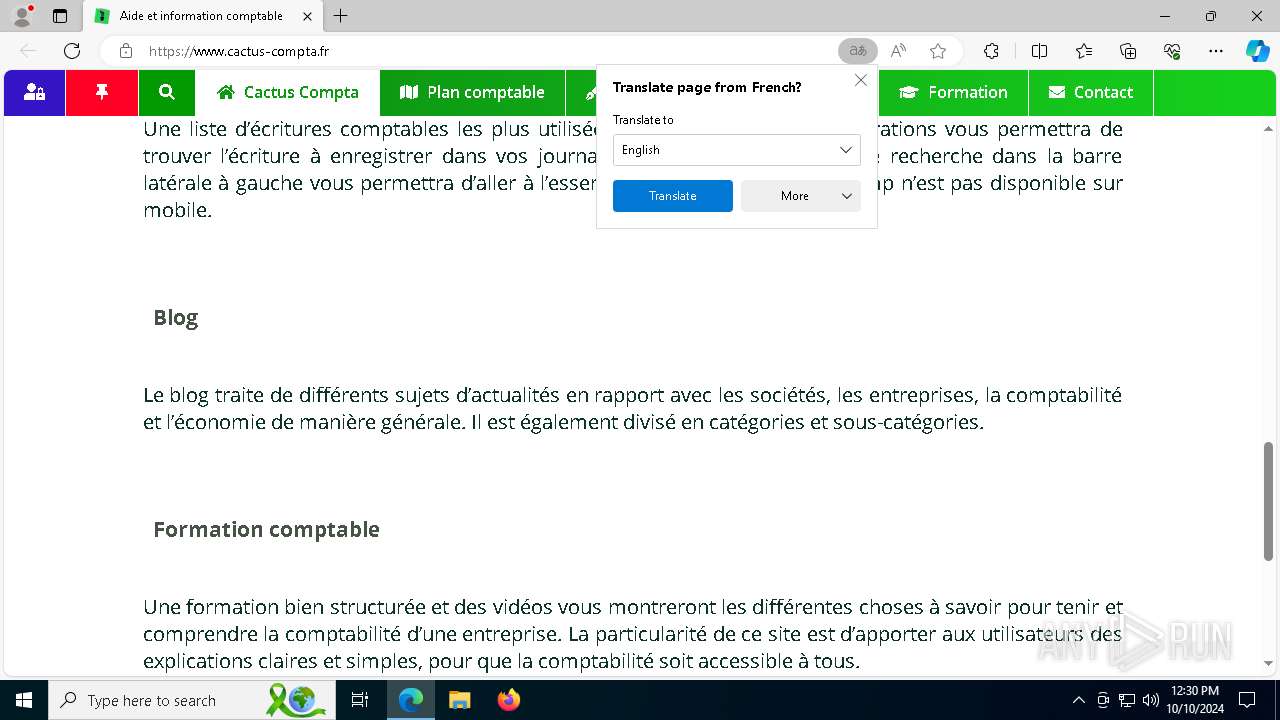
Task: Open the Collections icon
Action: point(1128,51)
